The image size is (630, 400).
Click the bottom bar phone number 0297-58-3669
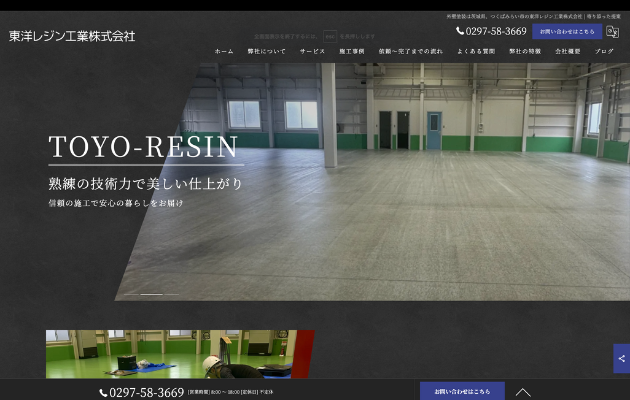pos(146,392)
